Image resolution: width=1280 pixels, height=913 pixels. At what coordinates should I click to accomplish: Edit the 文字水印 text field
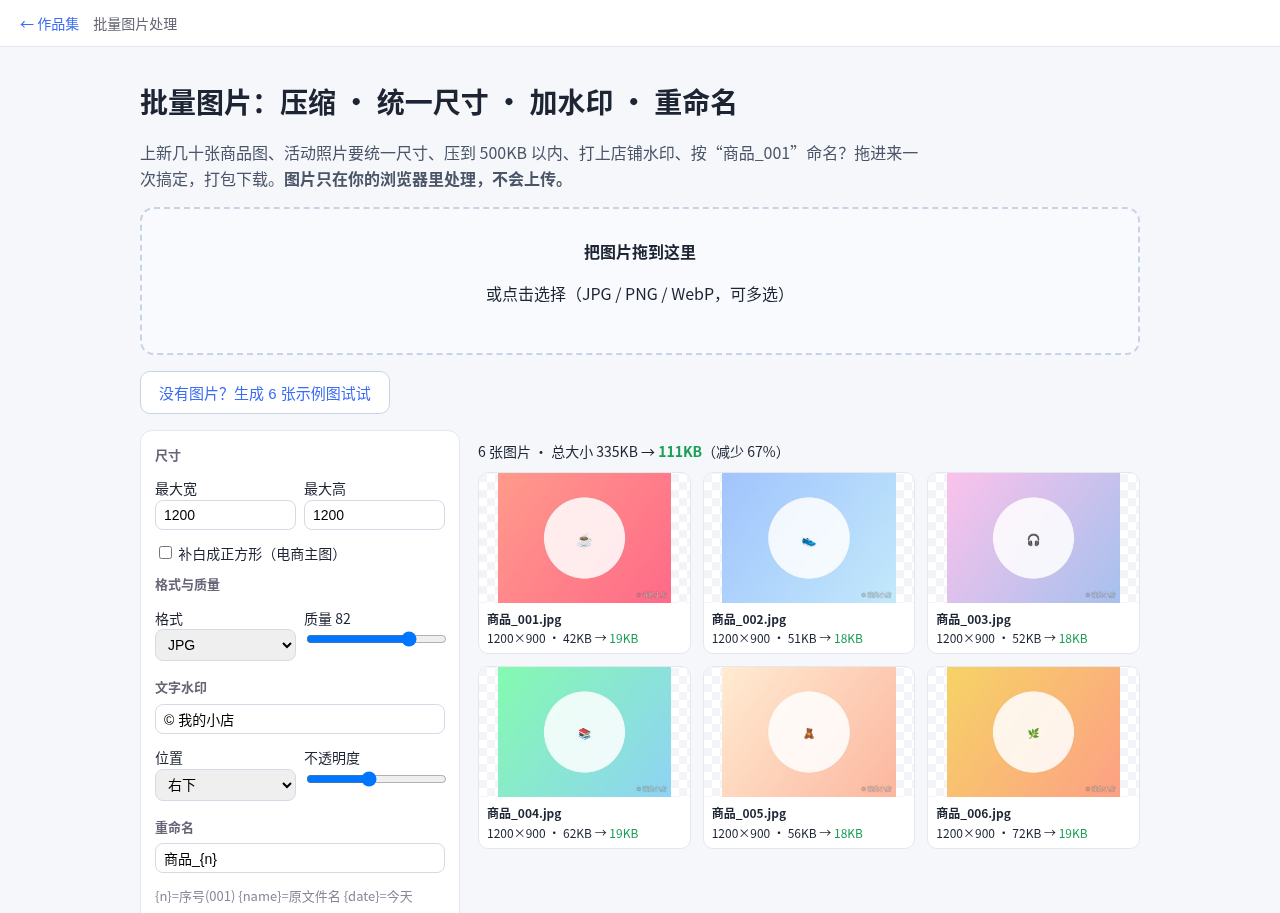point(300,719)
